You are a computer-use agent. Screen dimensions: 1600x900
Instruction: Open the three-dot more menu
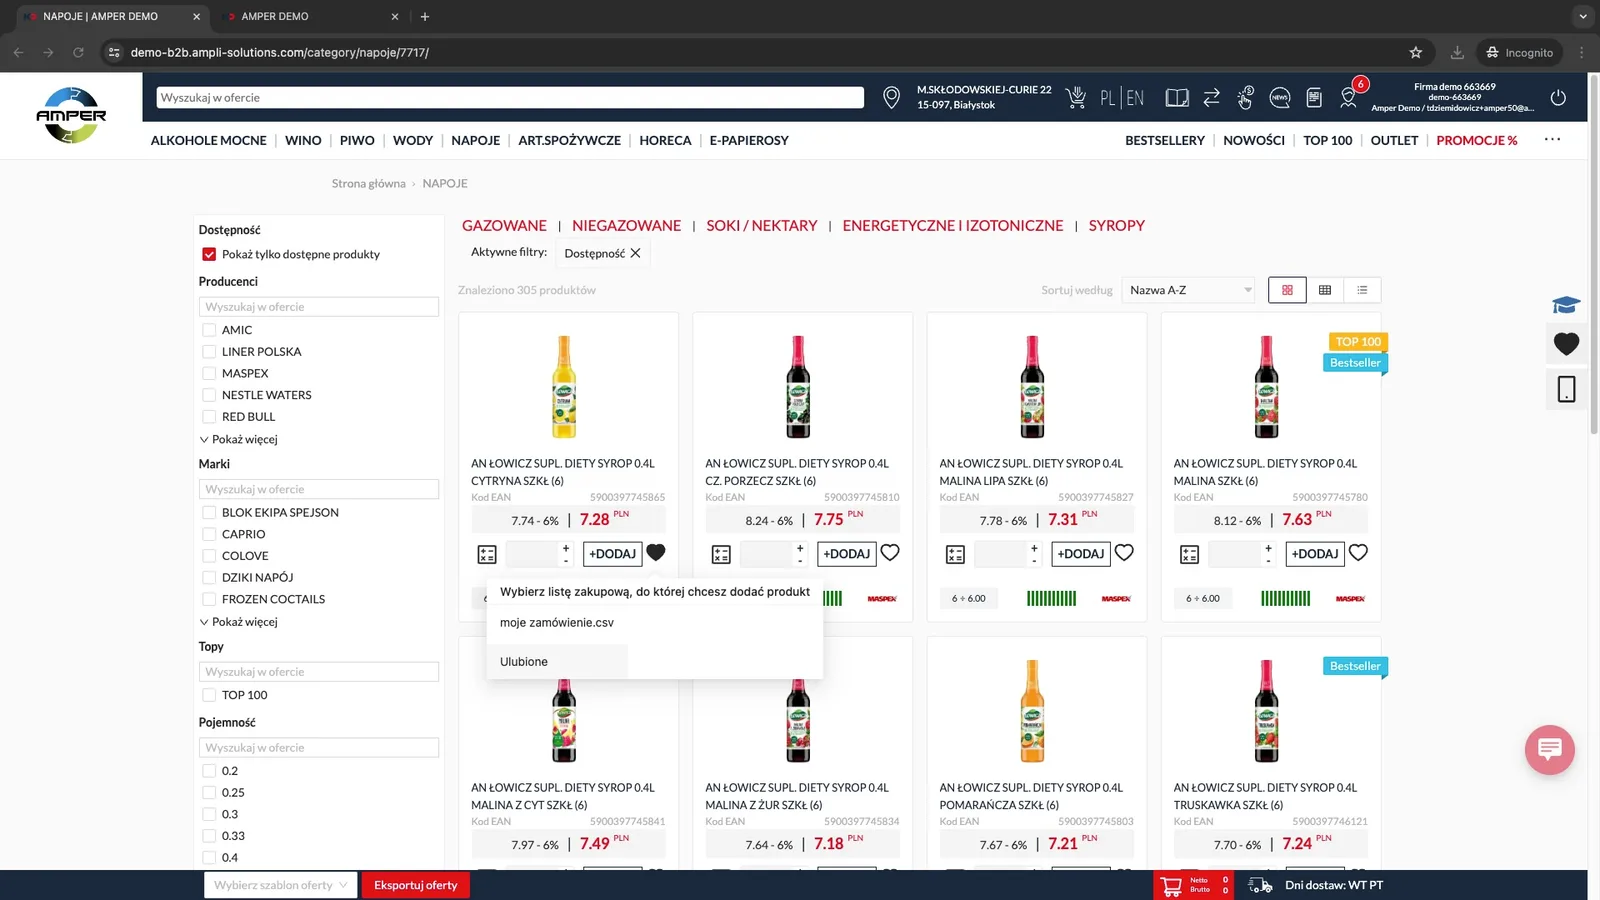tap(1552, 139)
